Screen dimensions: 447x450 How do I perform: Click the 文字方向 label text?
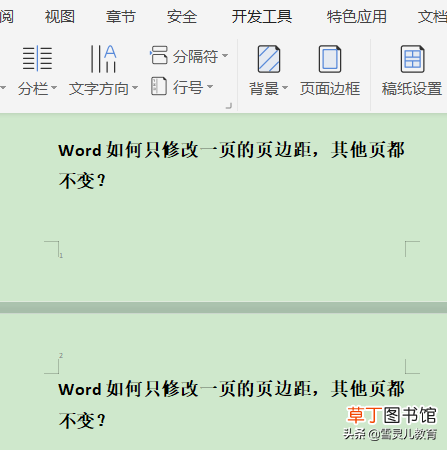tap(99, 88)
